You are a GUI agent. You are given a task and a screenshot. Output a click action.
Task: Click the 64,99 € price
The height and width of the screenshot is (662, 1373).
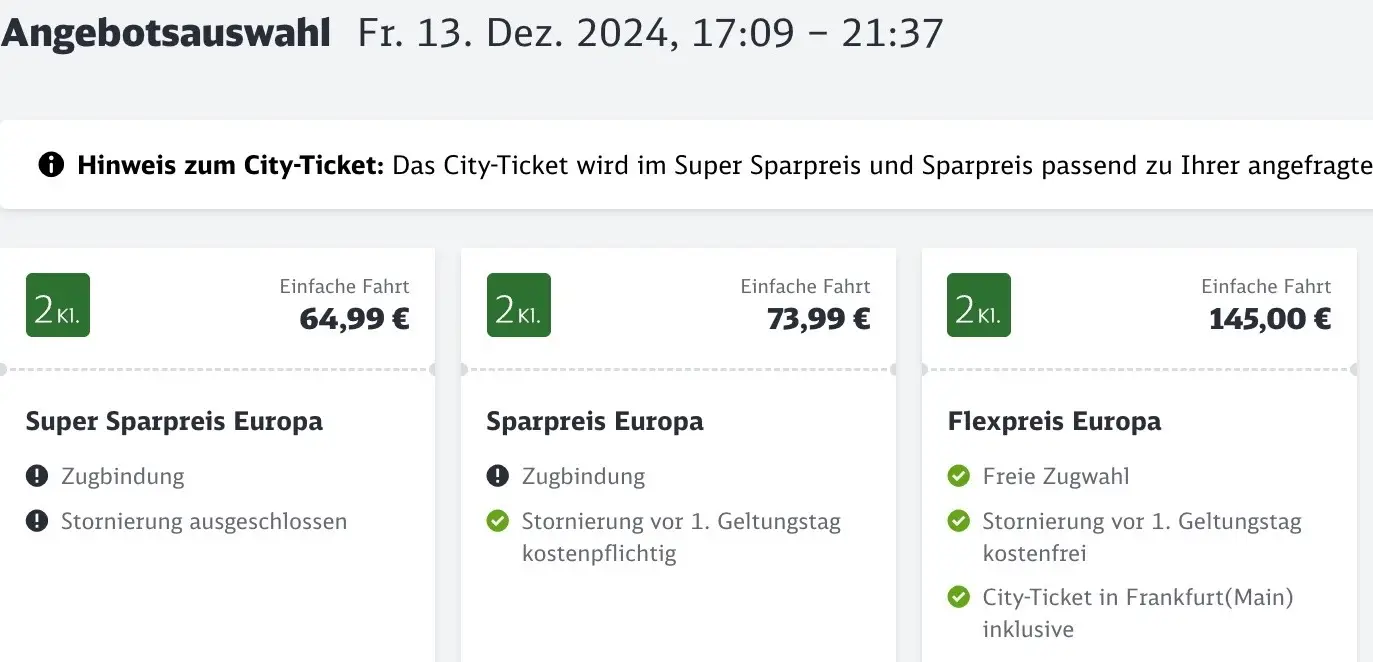tap(354, 319)
